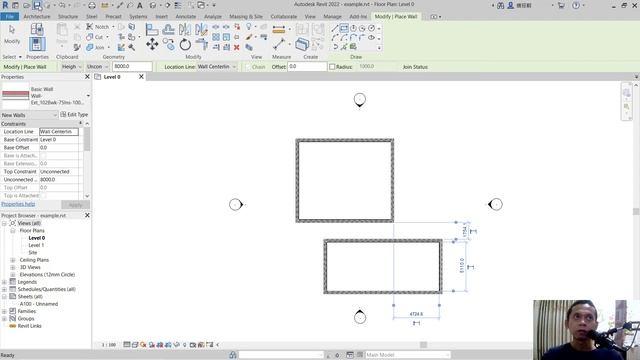The height and width of the screenshot is (360, 640).
Task: Select the Pick Lines draw tool
Action: coord(344,47)
